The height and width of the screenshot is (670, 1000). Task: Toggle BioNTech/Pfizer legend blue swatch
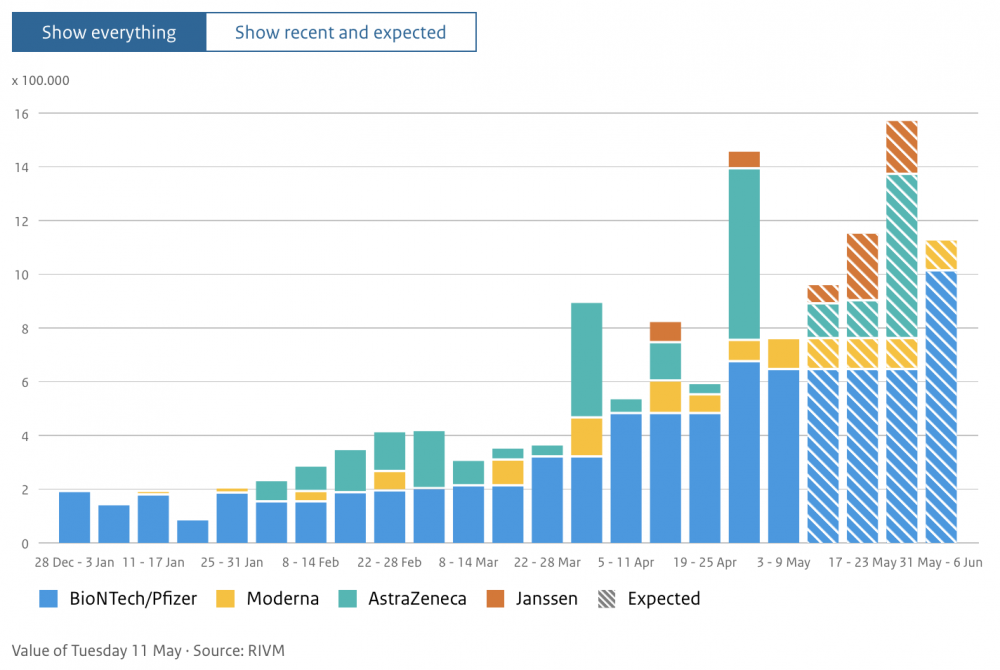pyautogui.click(x=48, y=599)
